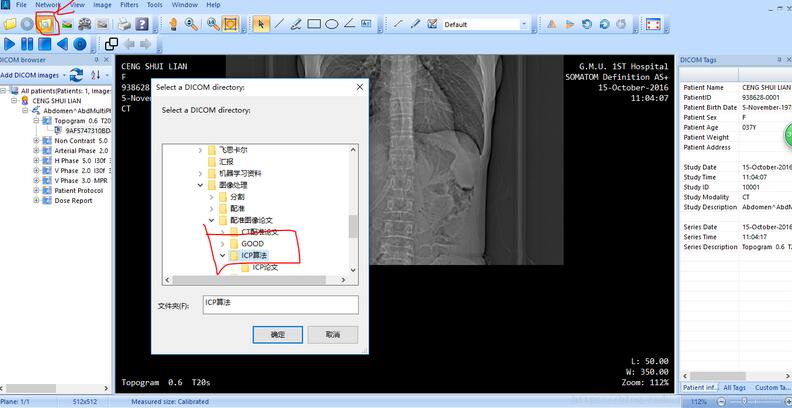Image resolution: width=792 pixels, height=408 pixels.
Task: Click the rotate counterclockwise icon
Action: click(586, 24)
